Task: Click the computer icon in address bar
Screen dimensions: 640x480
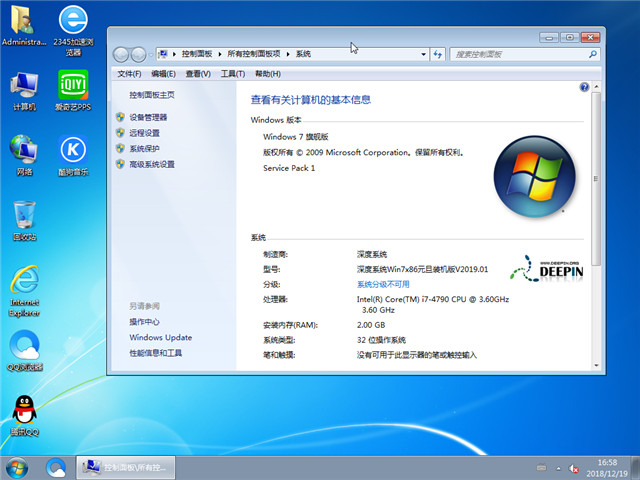Action: click(x=163, y=54)
